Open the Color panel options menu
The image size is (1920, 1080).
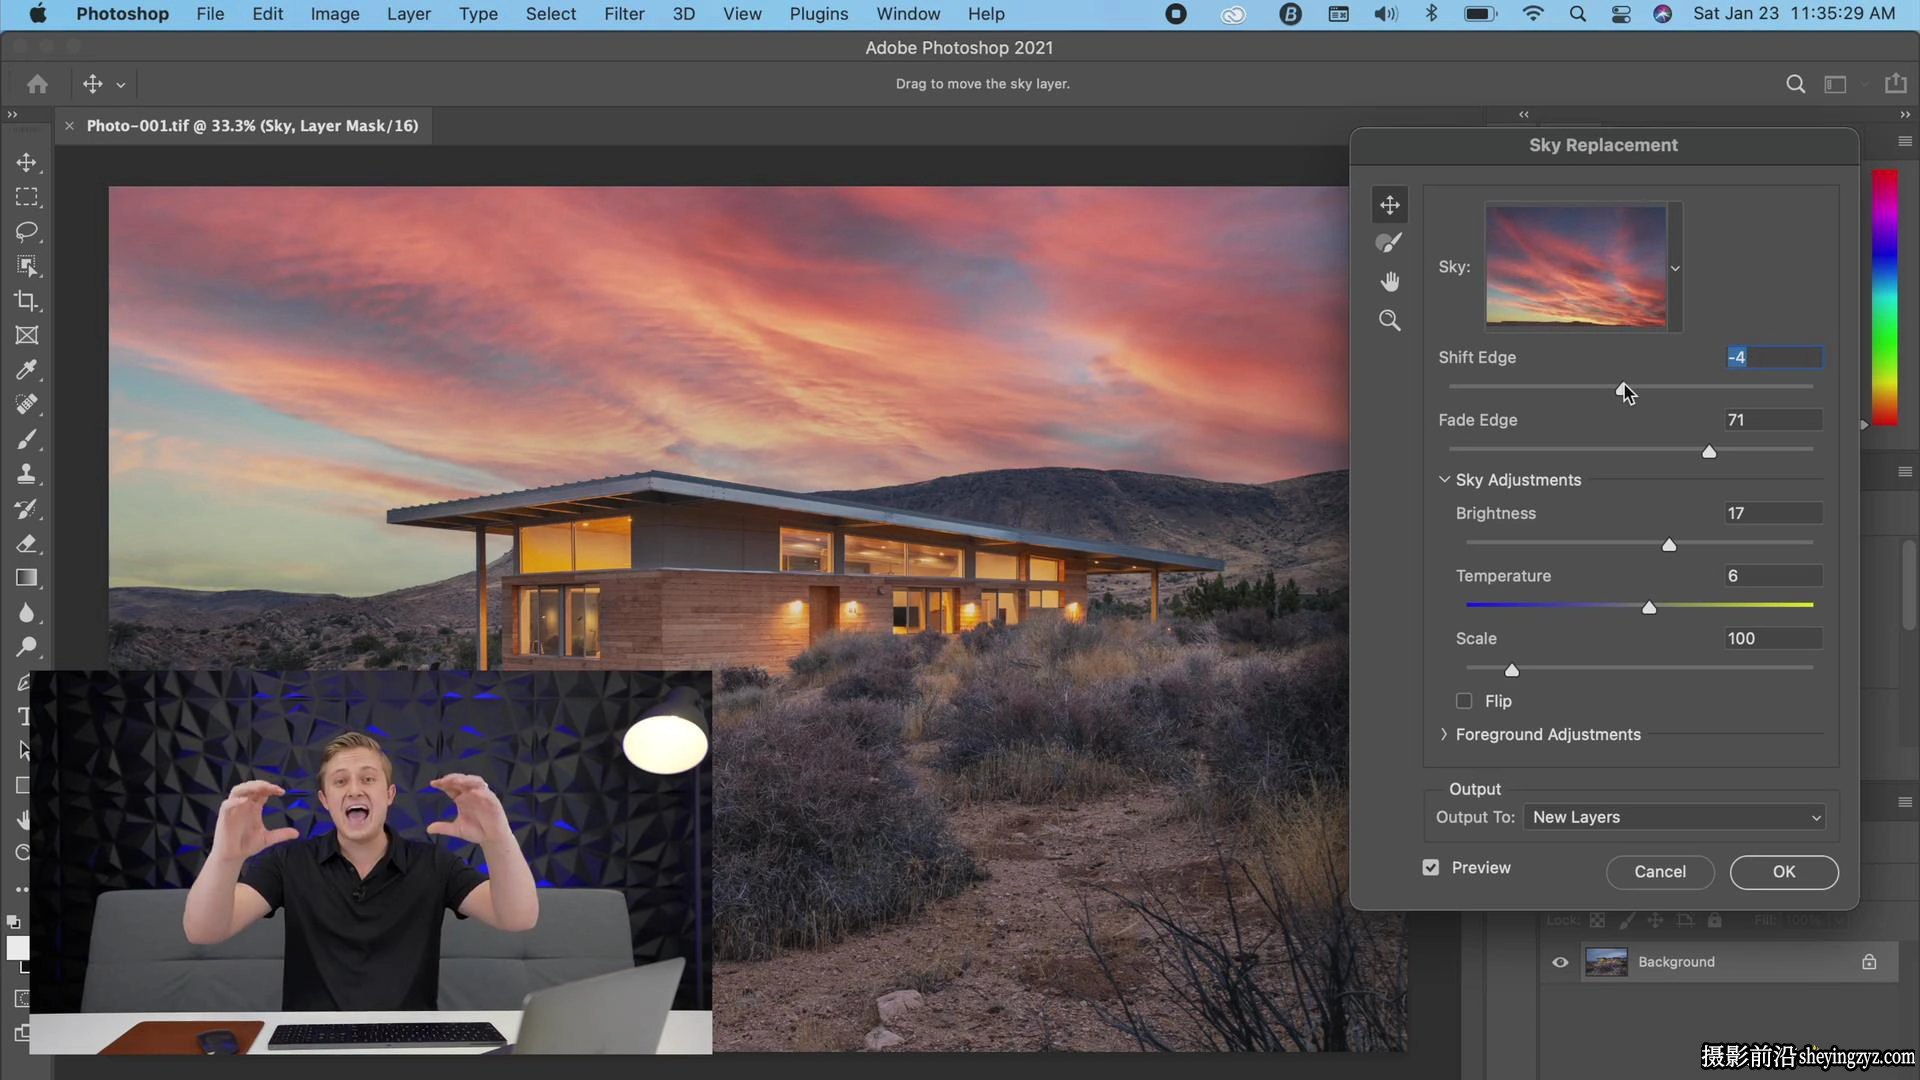coord(1905,142)
